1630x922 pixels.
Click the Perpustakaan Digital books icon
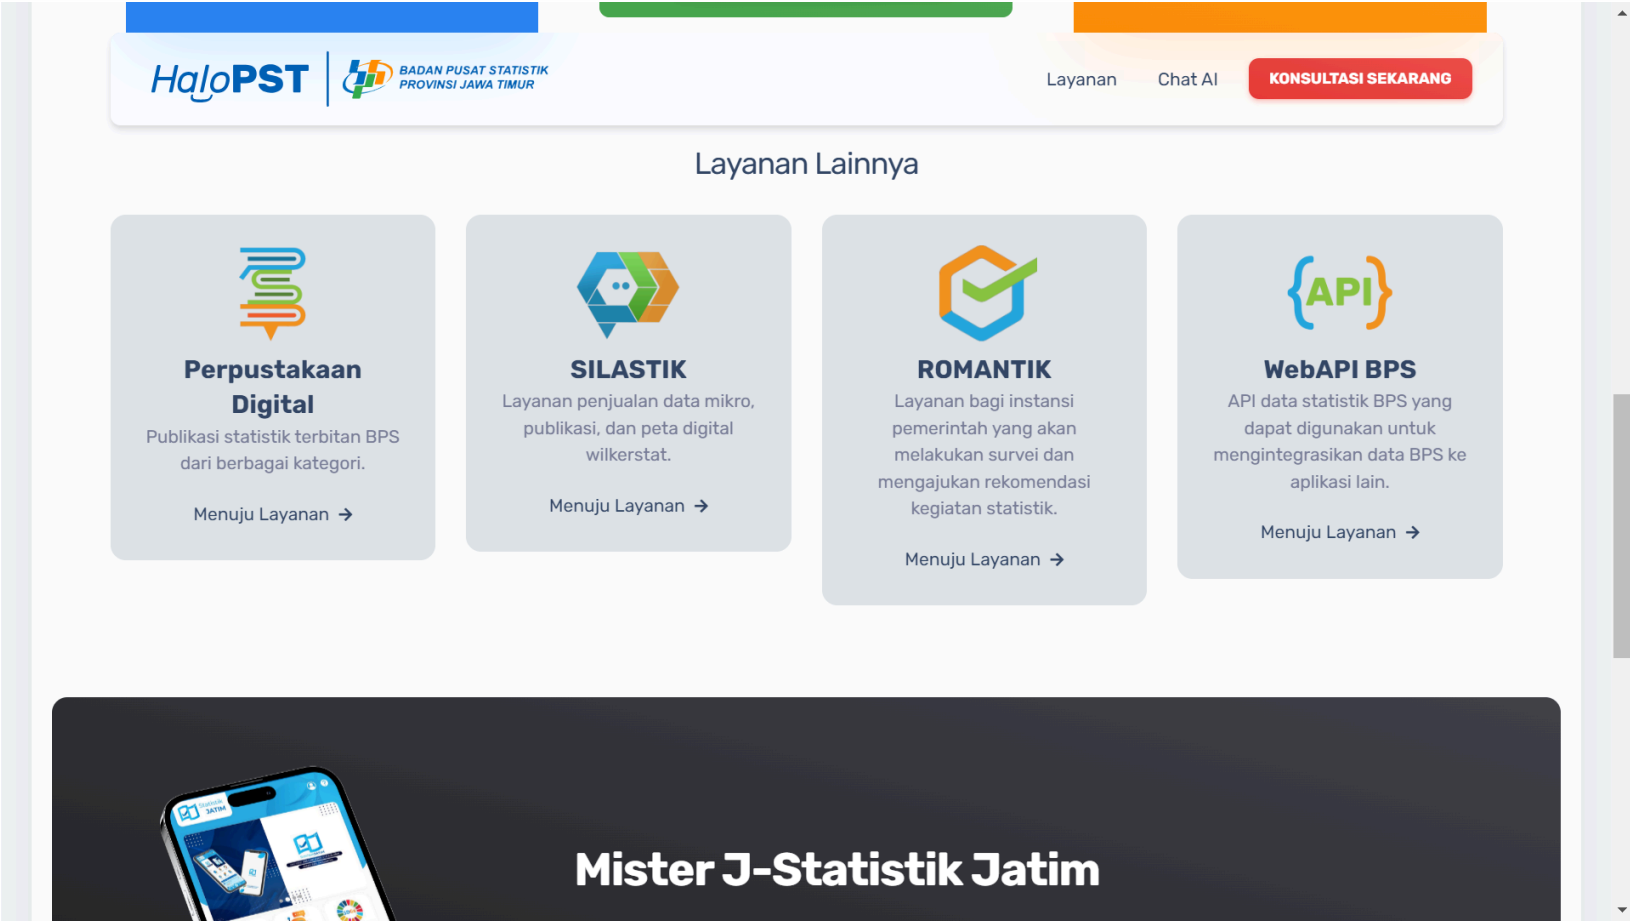(x=272, y=293)
